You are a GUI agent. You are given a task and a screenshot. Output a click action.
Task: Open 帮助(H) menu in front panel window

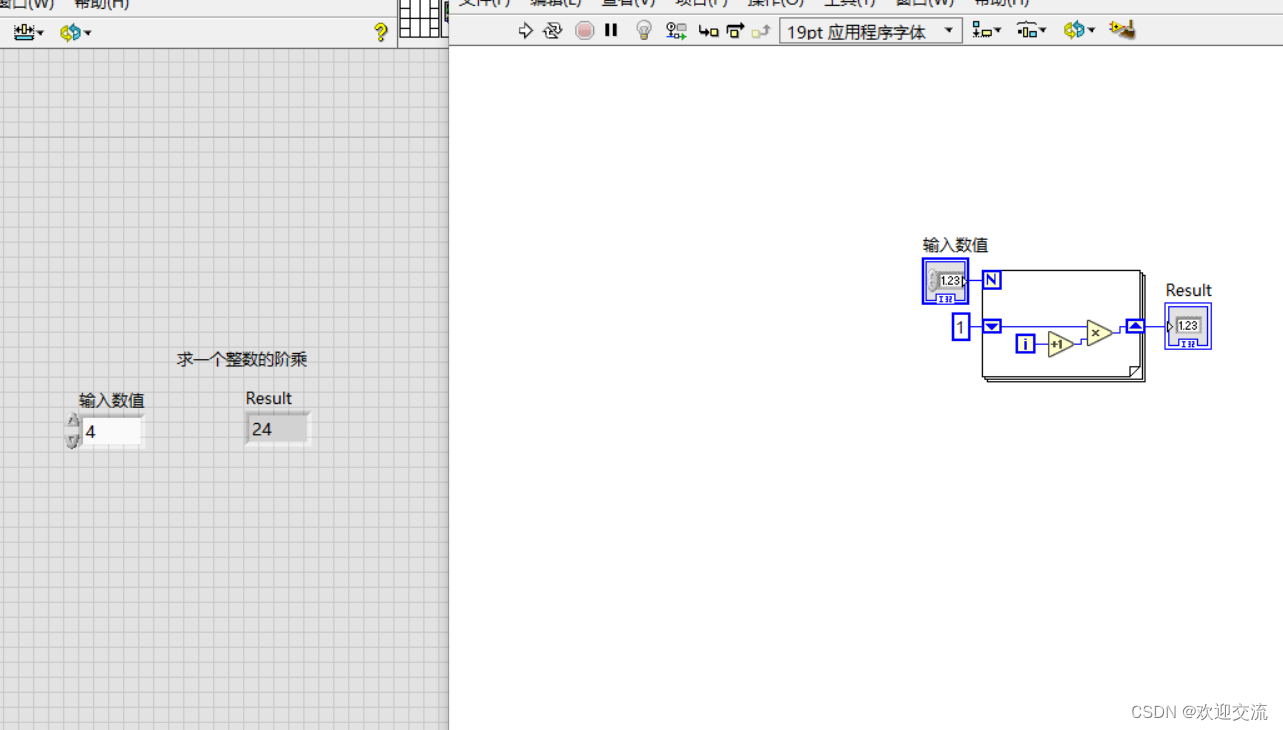(101, 4)
